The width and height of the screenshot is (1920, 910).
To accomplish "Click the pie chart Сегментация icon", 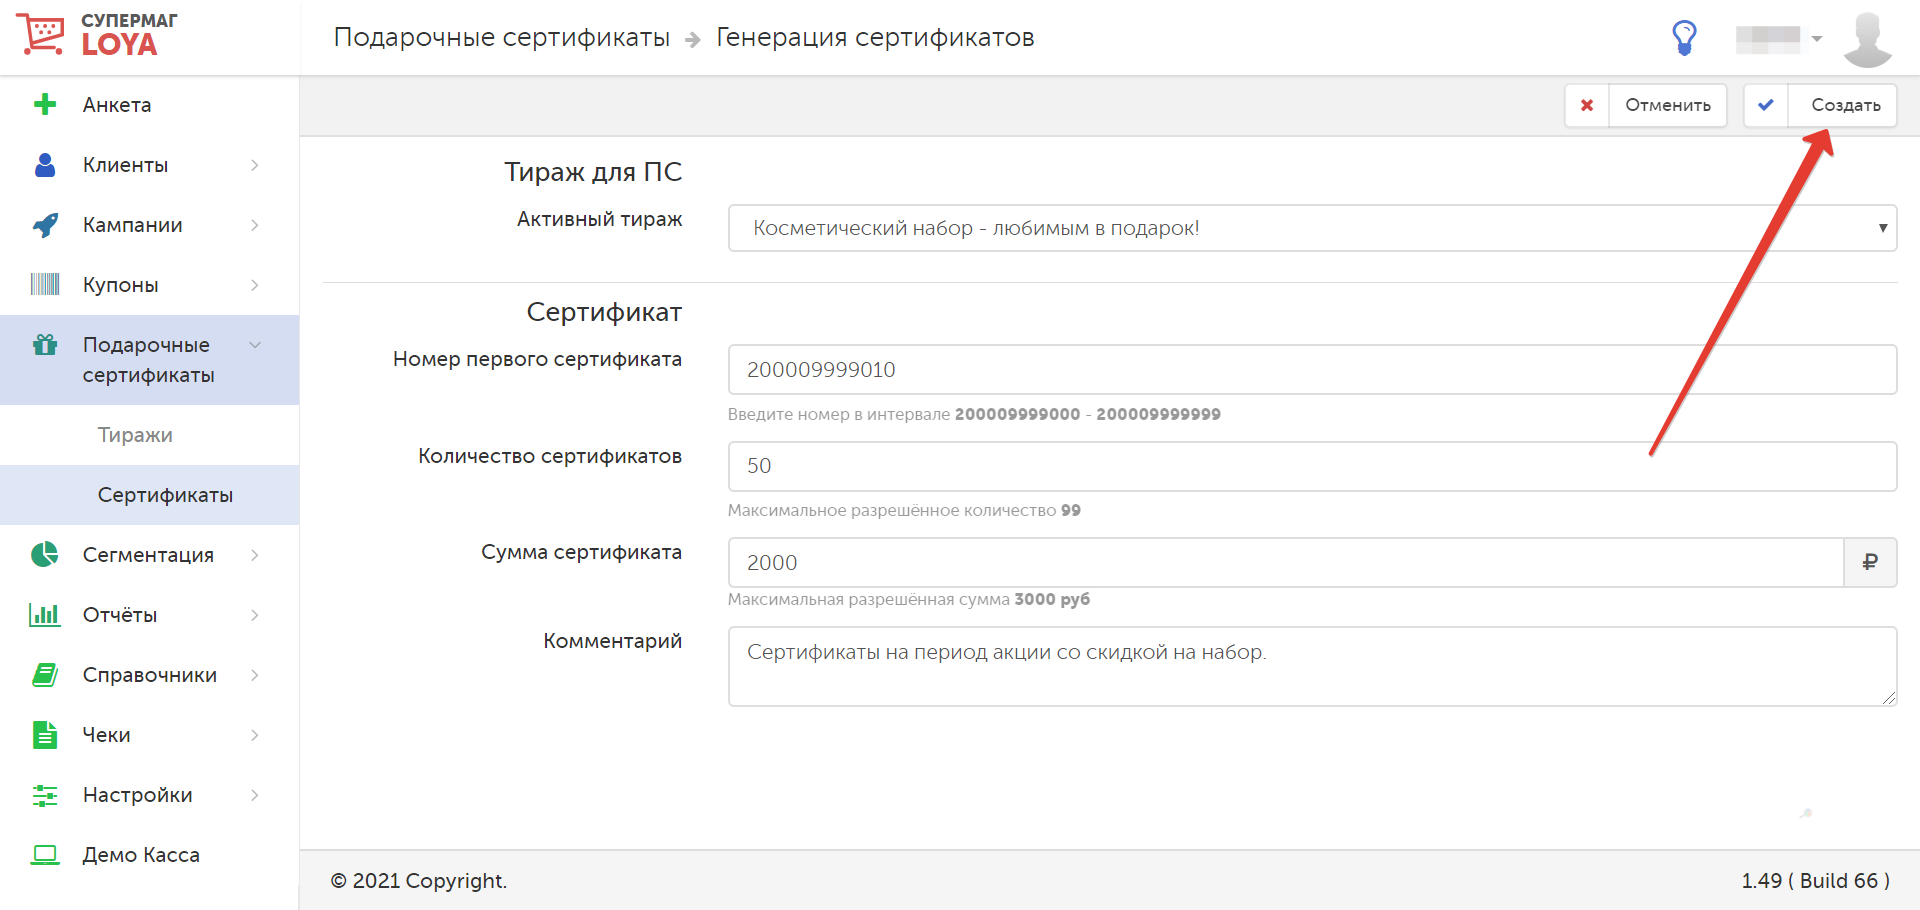I will 45,555.
